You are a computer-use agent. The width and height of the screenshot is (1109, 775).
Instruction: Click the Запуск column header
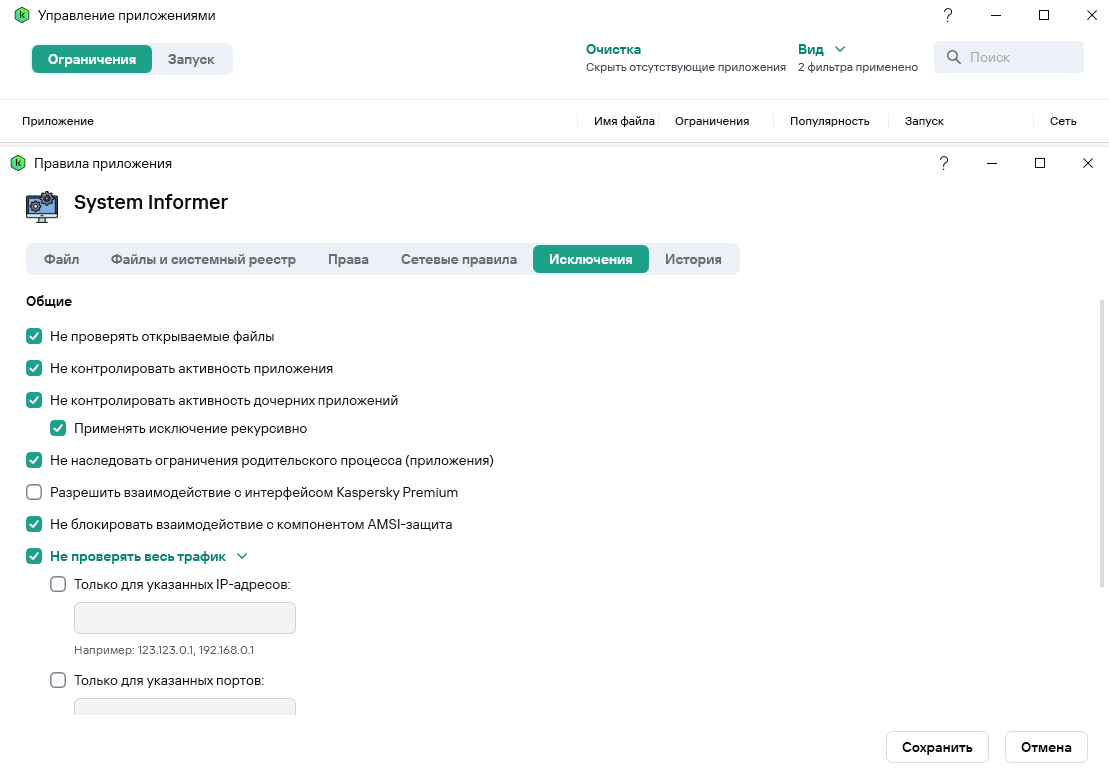924,121
